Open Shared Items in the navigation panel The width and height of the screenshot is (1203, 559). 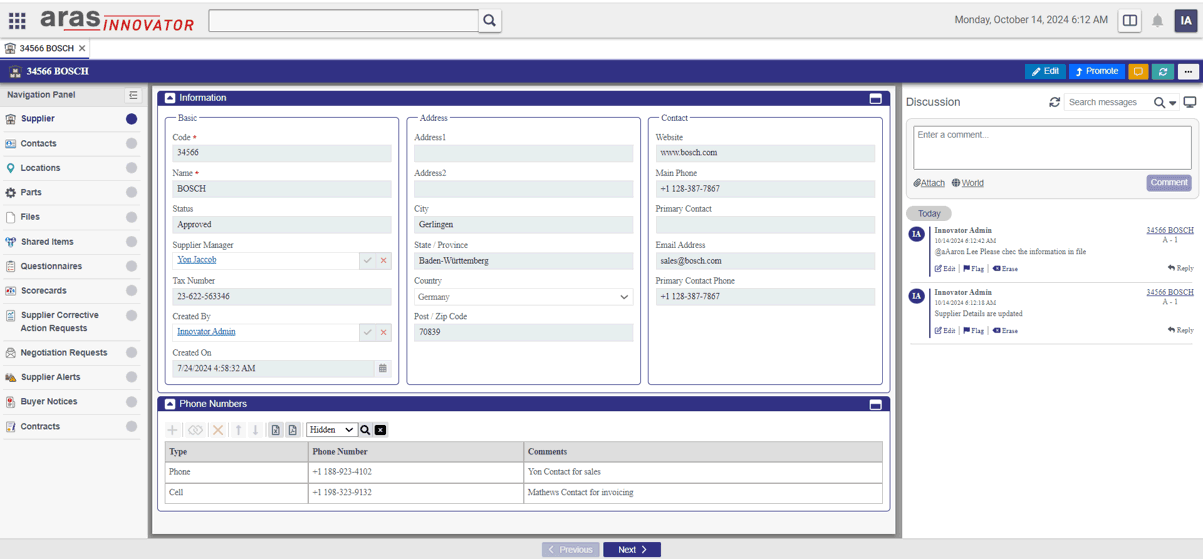click(47, 241)
